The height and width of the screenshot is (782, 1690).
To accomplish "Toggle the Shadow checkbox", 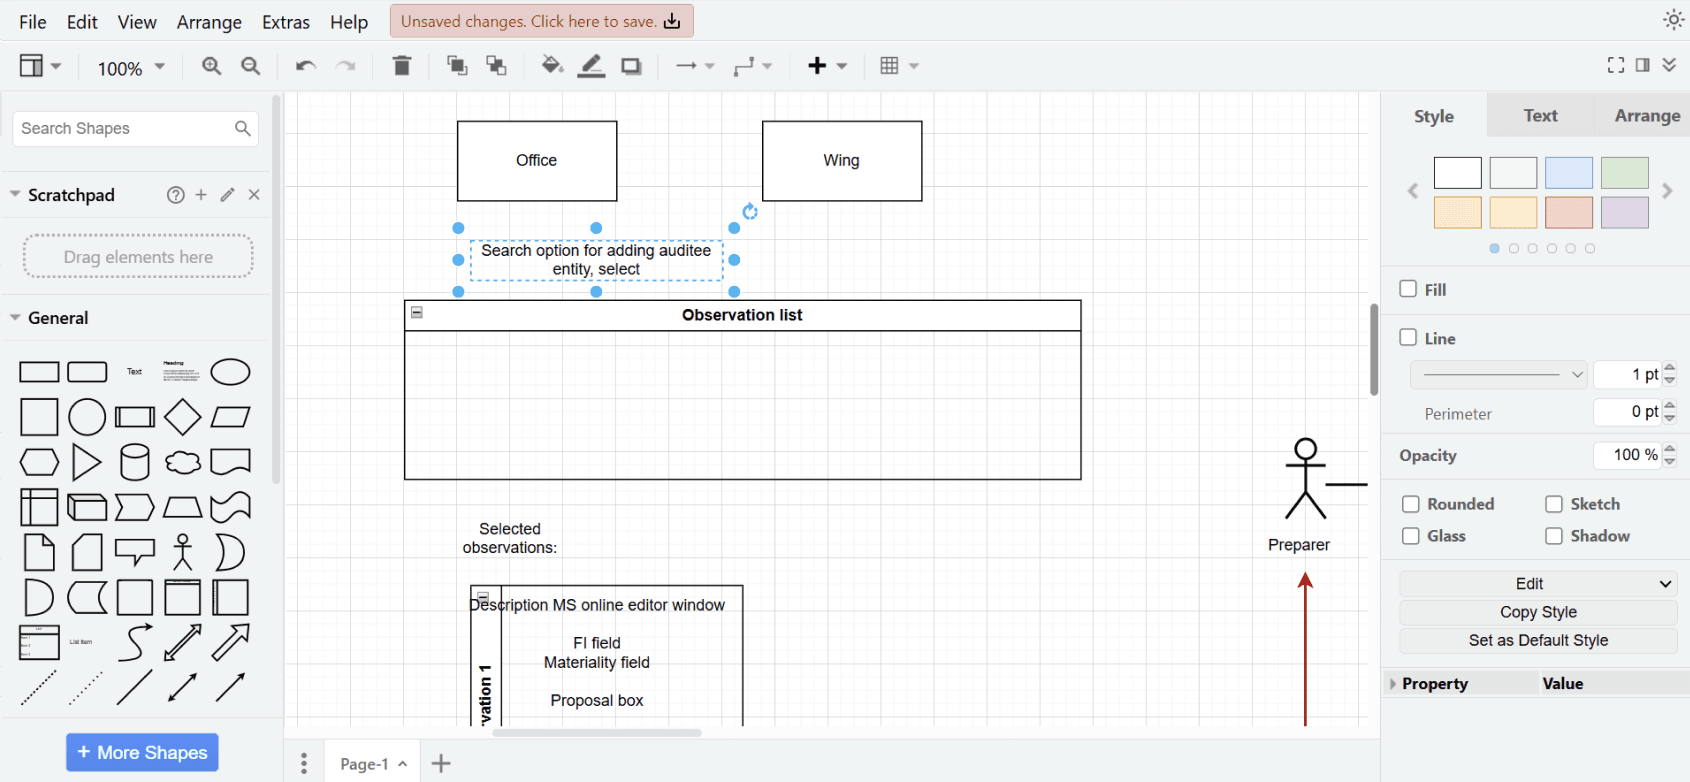I will click(1554, 536).
